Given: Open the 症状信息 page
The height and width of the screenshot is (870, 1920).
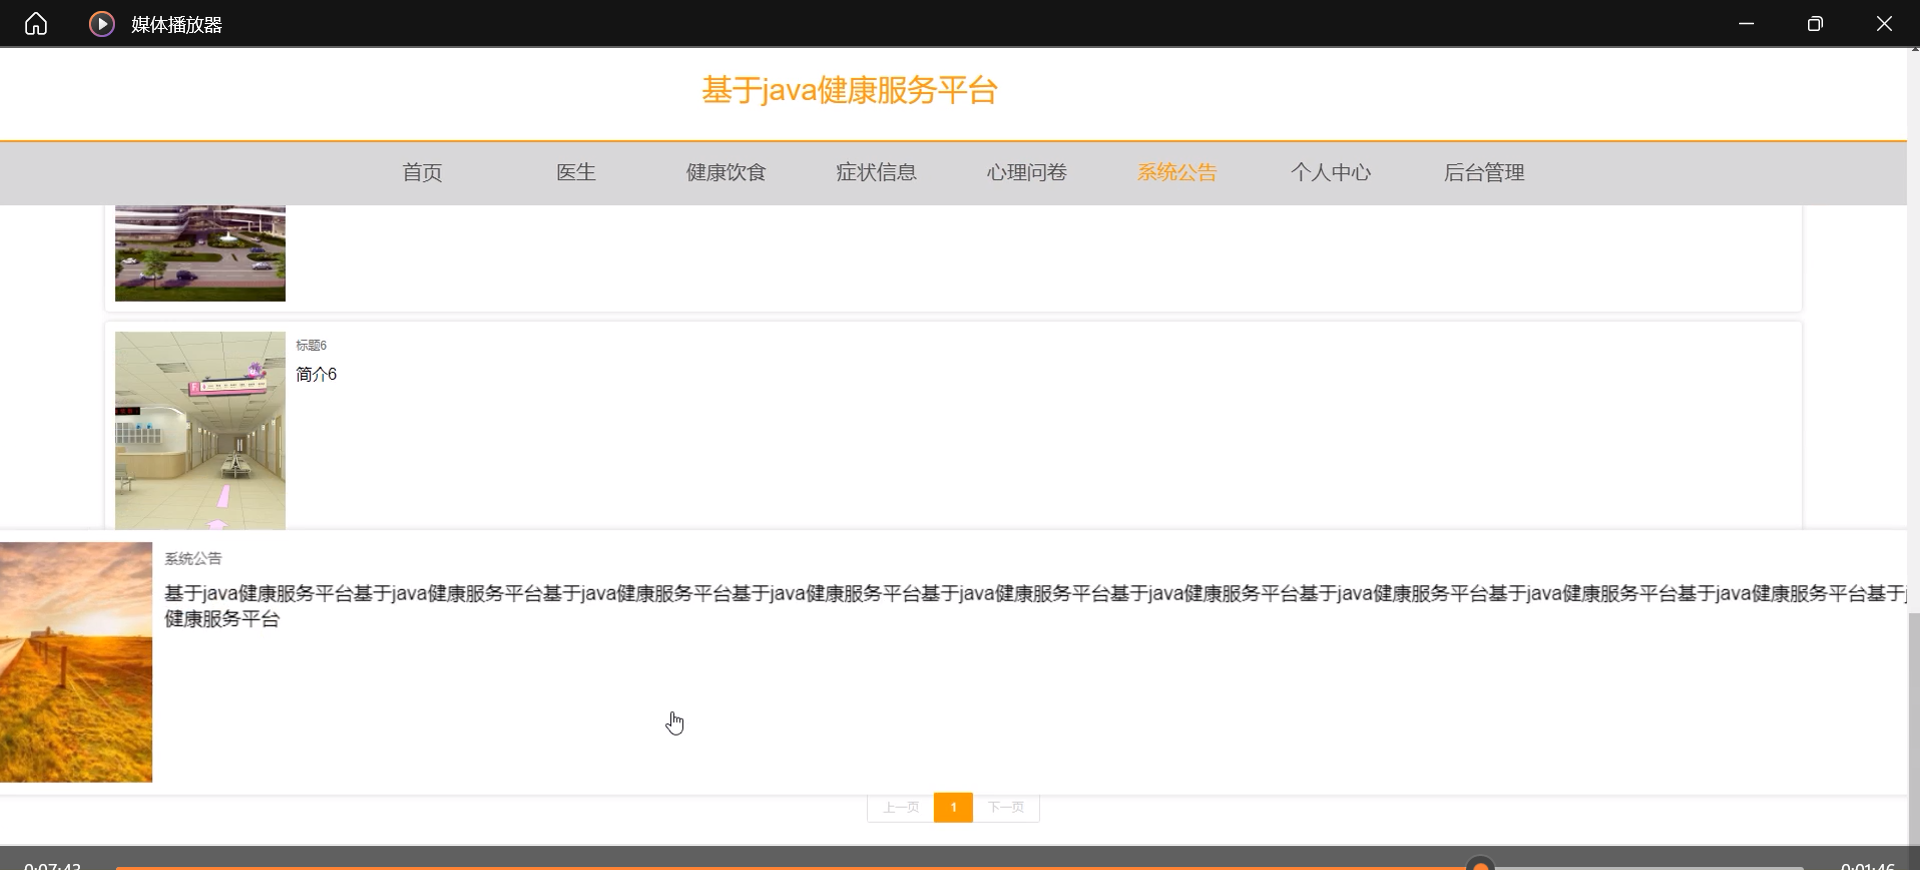Looking at the screenshot, I should (x=876, y=172).
